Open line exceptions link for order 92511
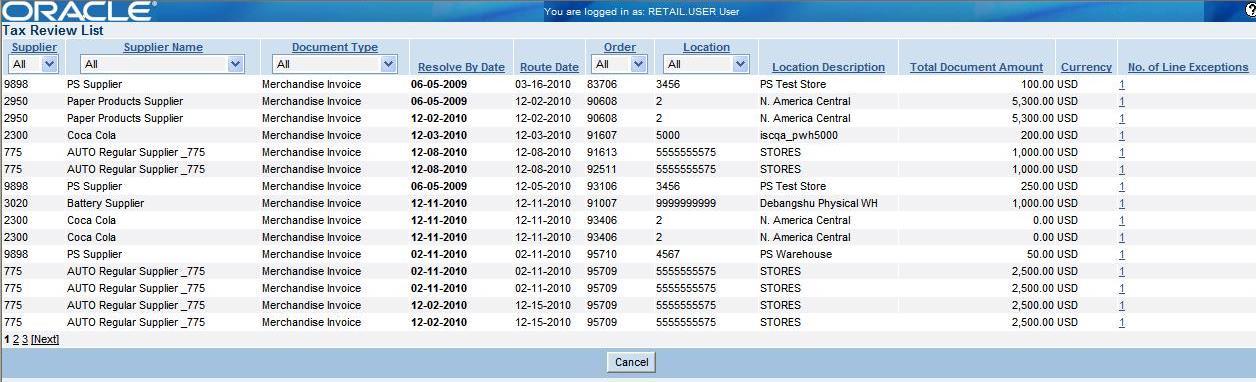Image resolution: width=1256 pixels, height=382 pixels. click(x=1122, y=170)
